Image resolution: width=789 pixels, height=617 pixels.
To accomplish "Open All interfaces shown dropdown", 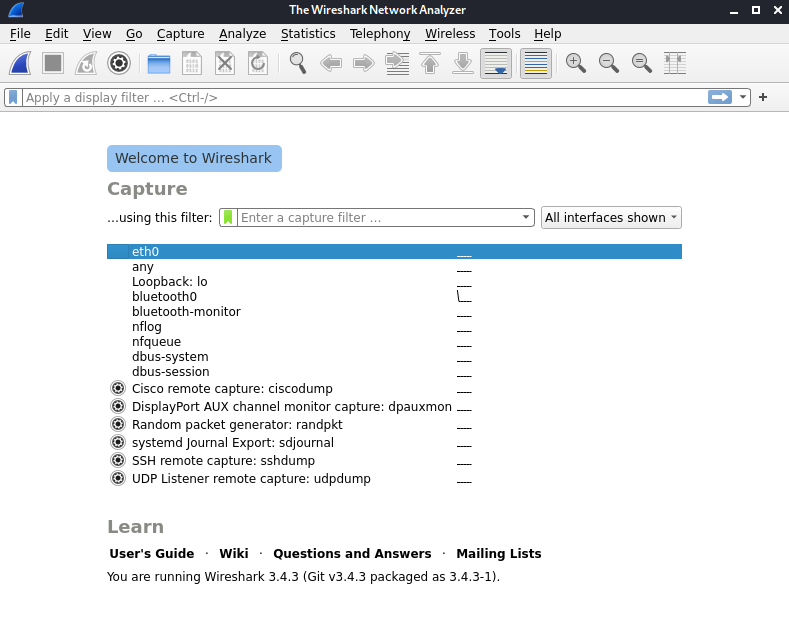I will (611, 217).
